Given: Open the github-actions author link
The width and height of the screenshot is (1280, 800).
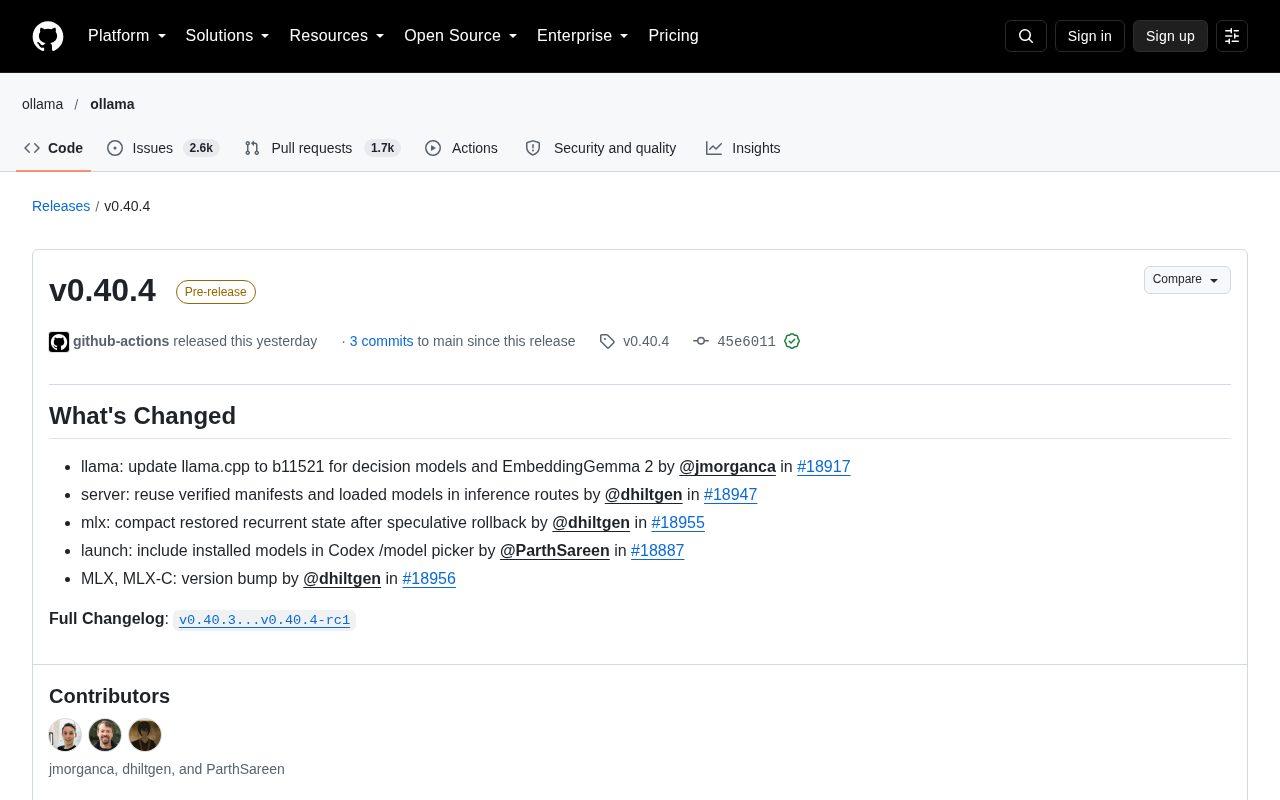Looking at the screenshot, I should (121, 341).
